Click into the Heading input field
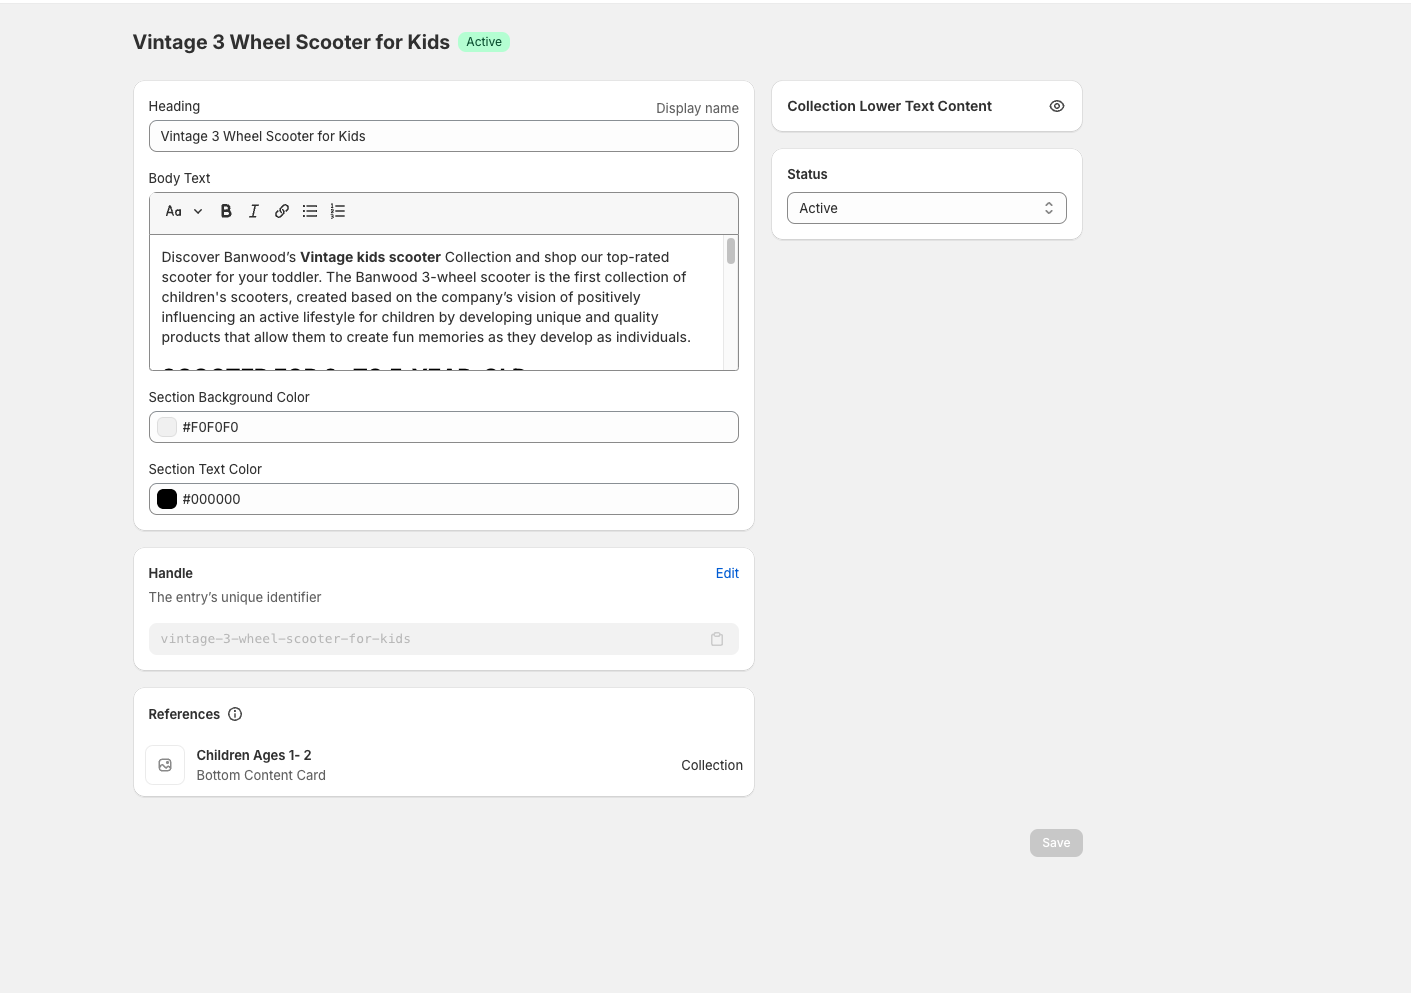The image size is (1411, 993). (443, 136)
